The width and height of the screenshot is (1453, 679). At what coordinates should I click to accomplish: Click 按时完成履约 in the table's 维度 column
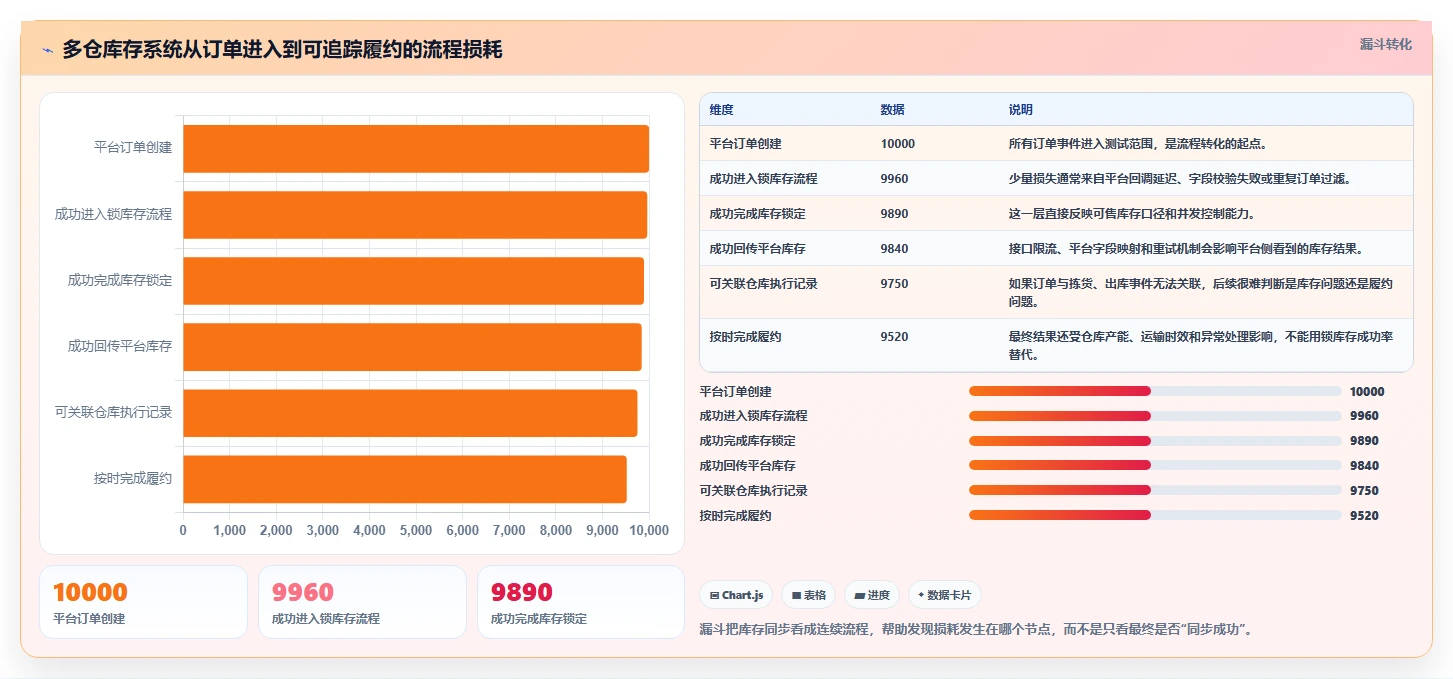(745, 337)
